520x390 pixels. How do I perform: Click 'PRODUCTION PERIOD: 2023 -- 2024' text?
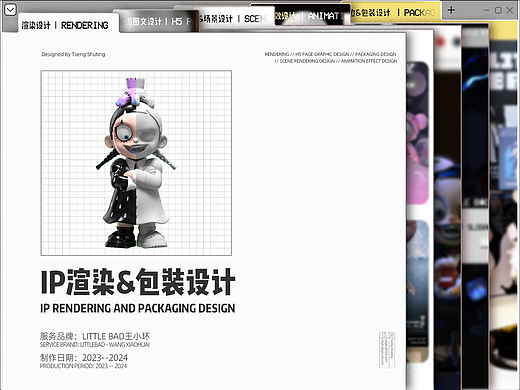(x=83, y=366)
